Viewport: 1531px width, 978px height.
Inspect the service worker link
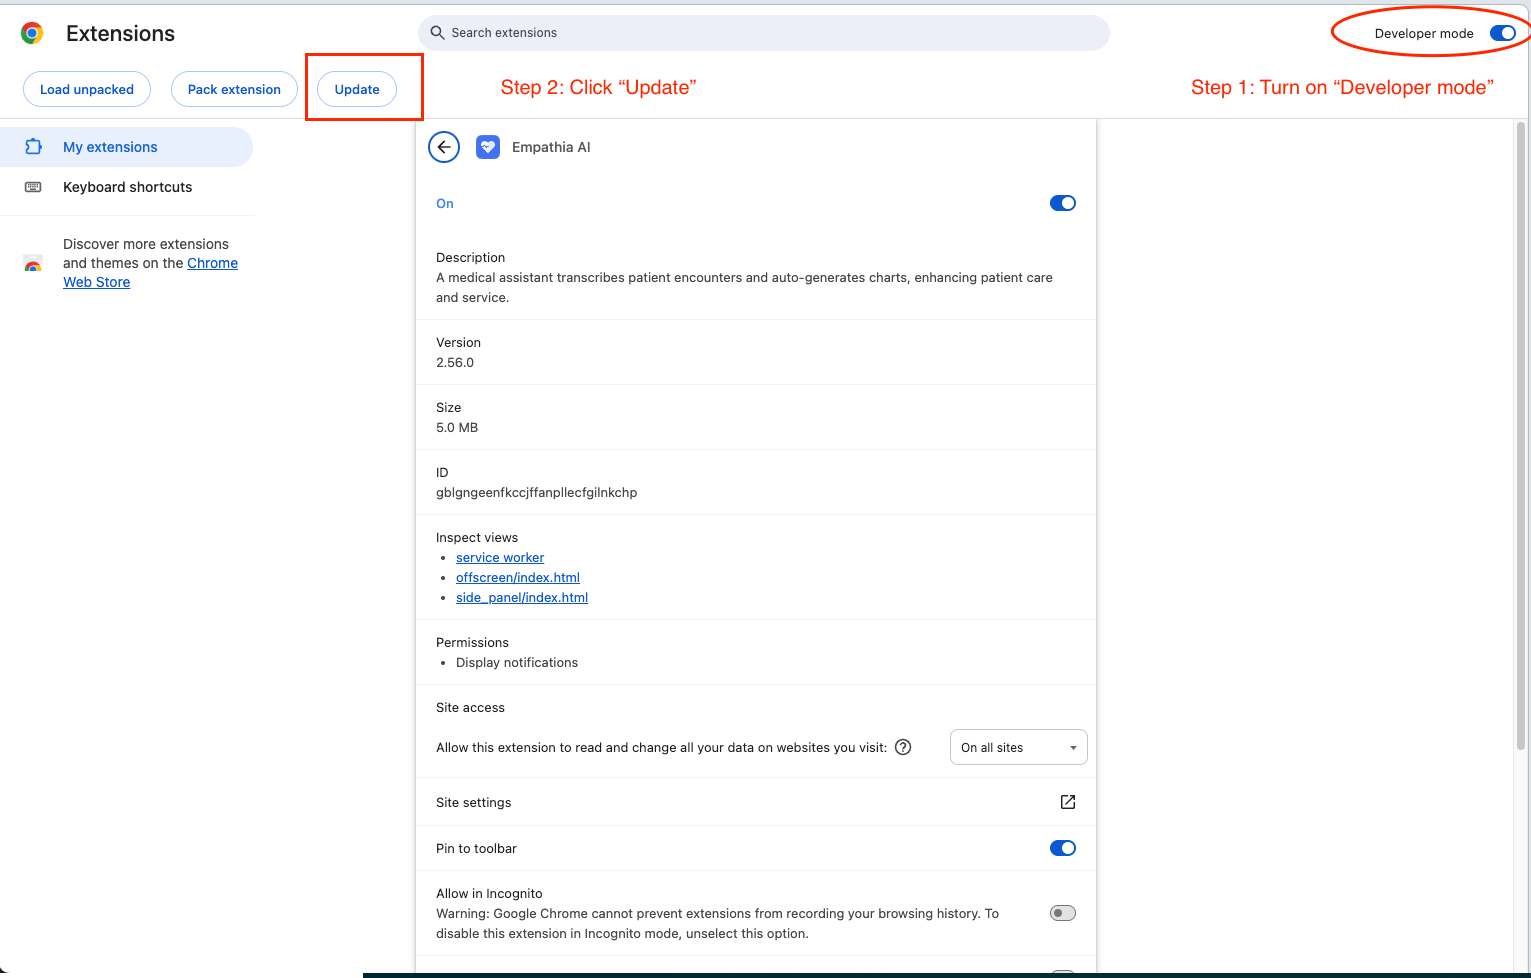500,558
